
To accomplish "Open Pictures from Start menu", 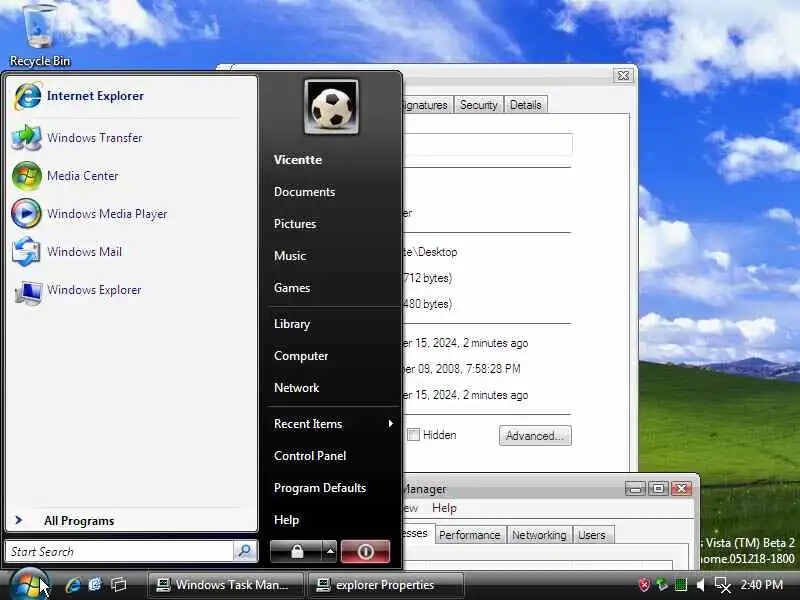I will 295,224.
